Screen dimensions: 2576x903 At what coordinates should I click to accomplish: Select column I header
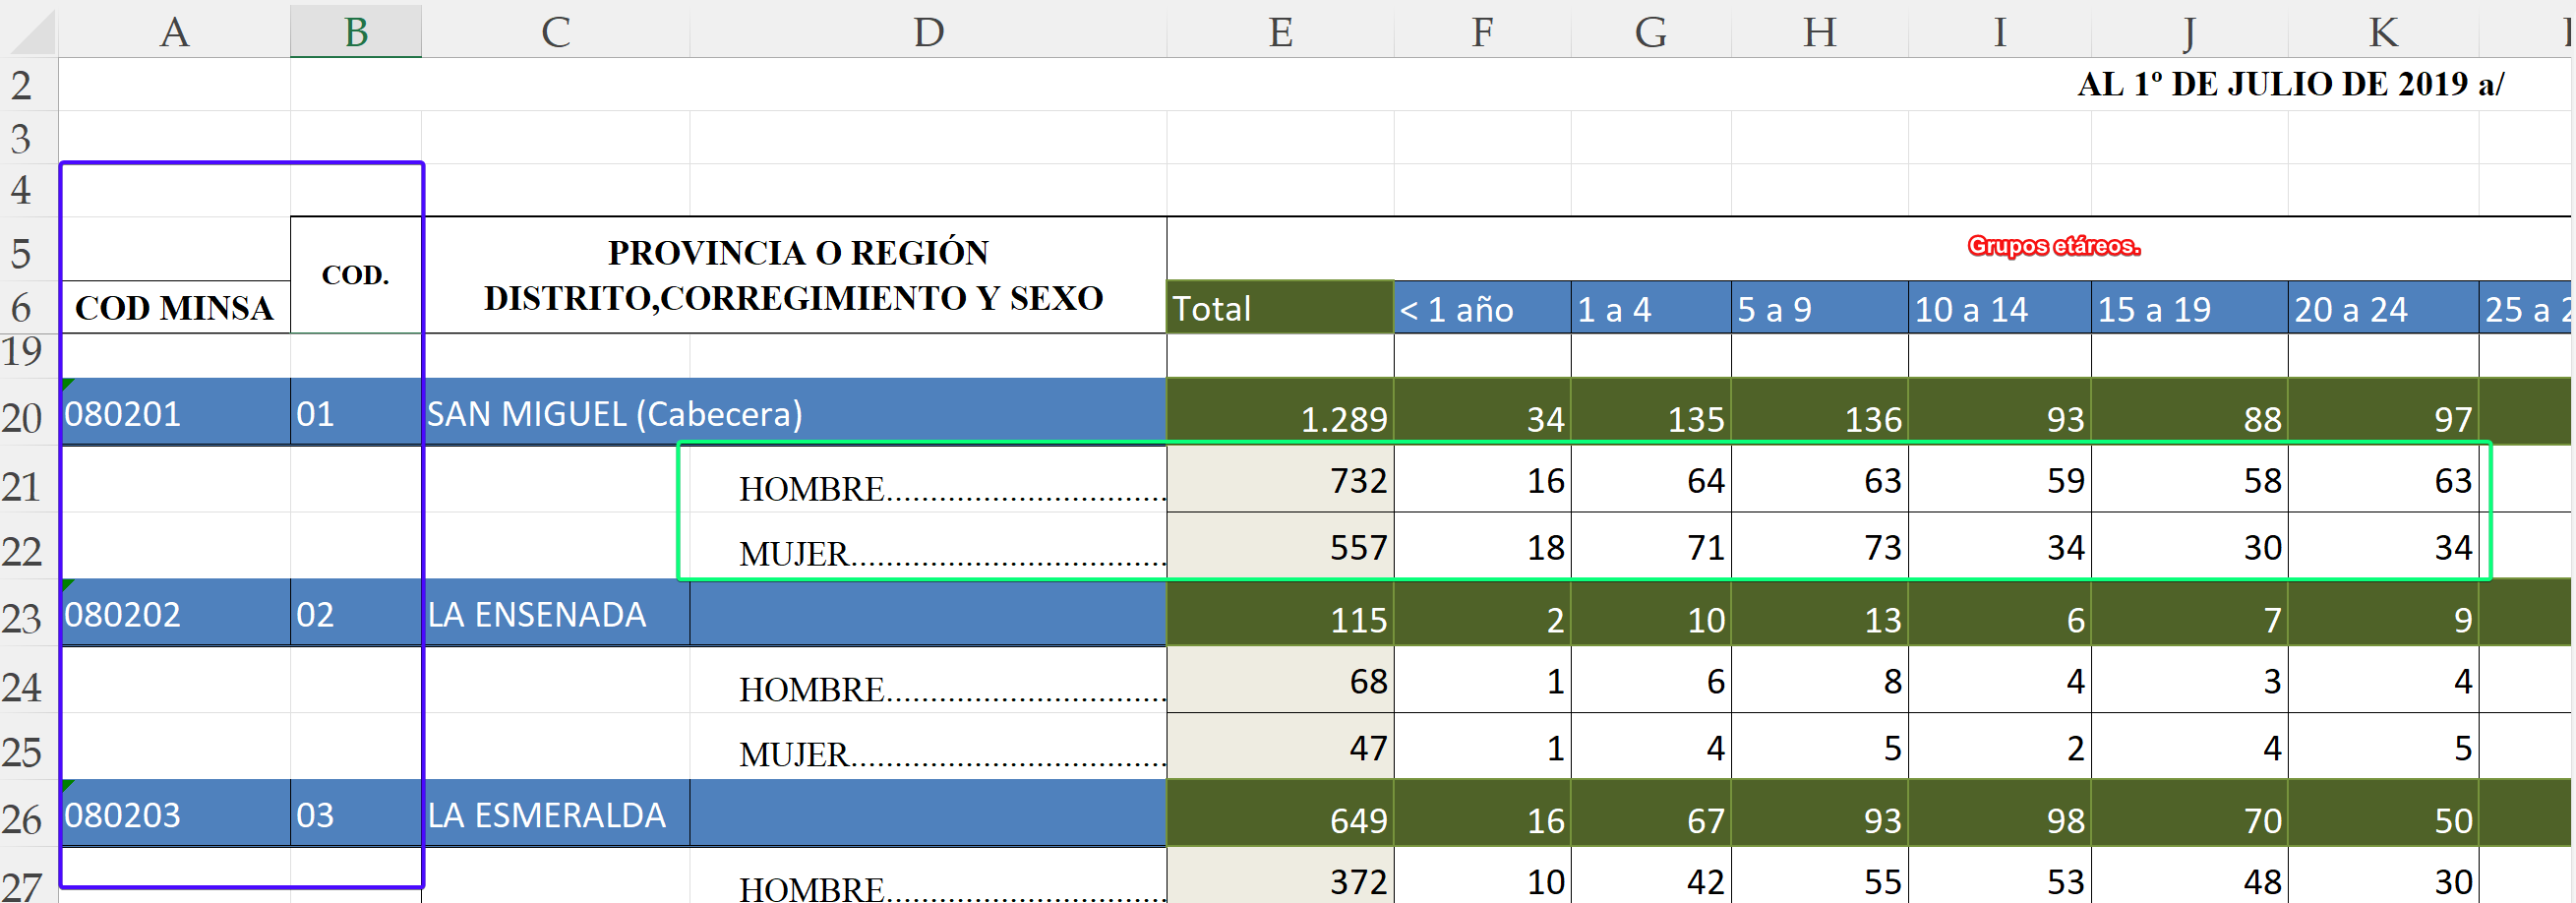(x=1999, y=32)
